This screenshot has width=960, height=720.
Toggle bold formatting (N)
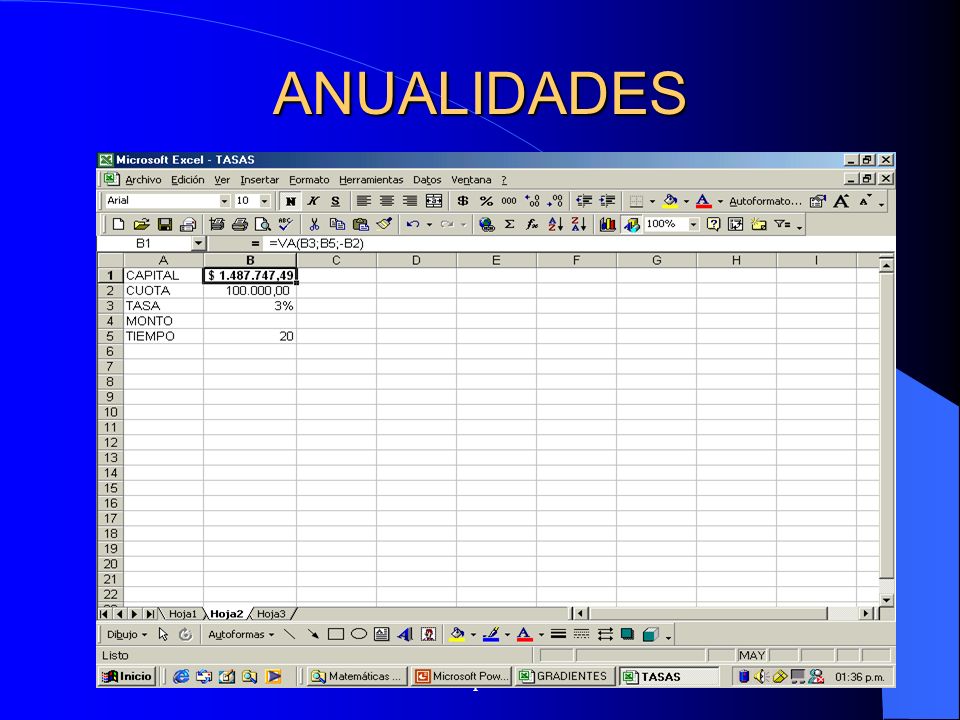[x=291, y=201]
